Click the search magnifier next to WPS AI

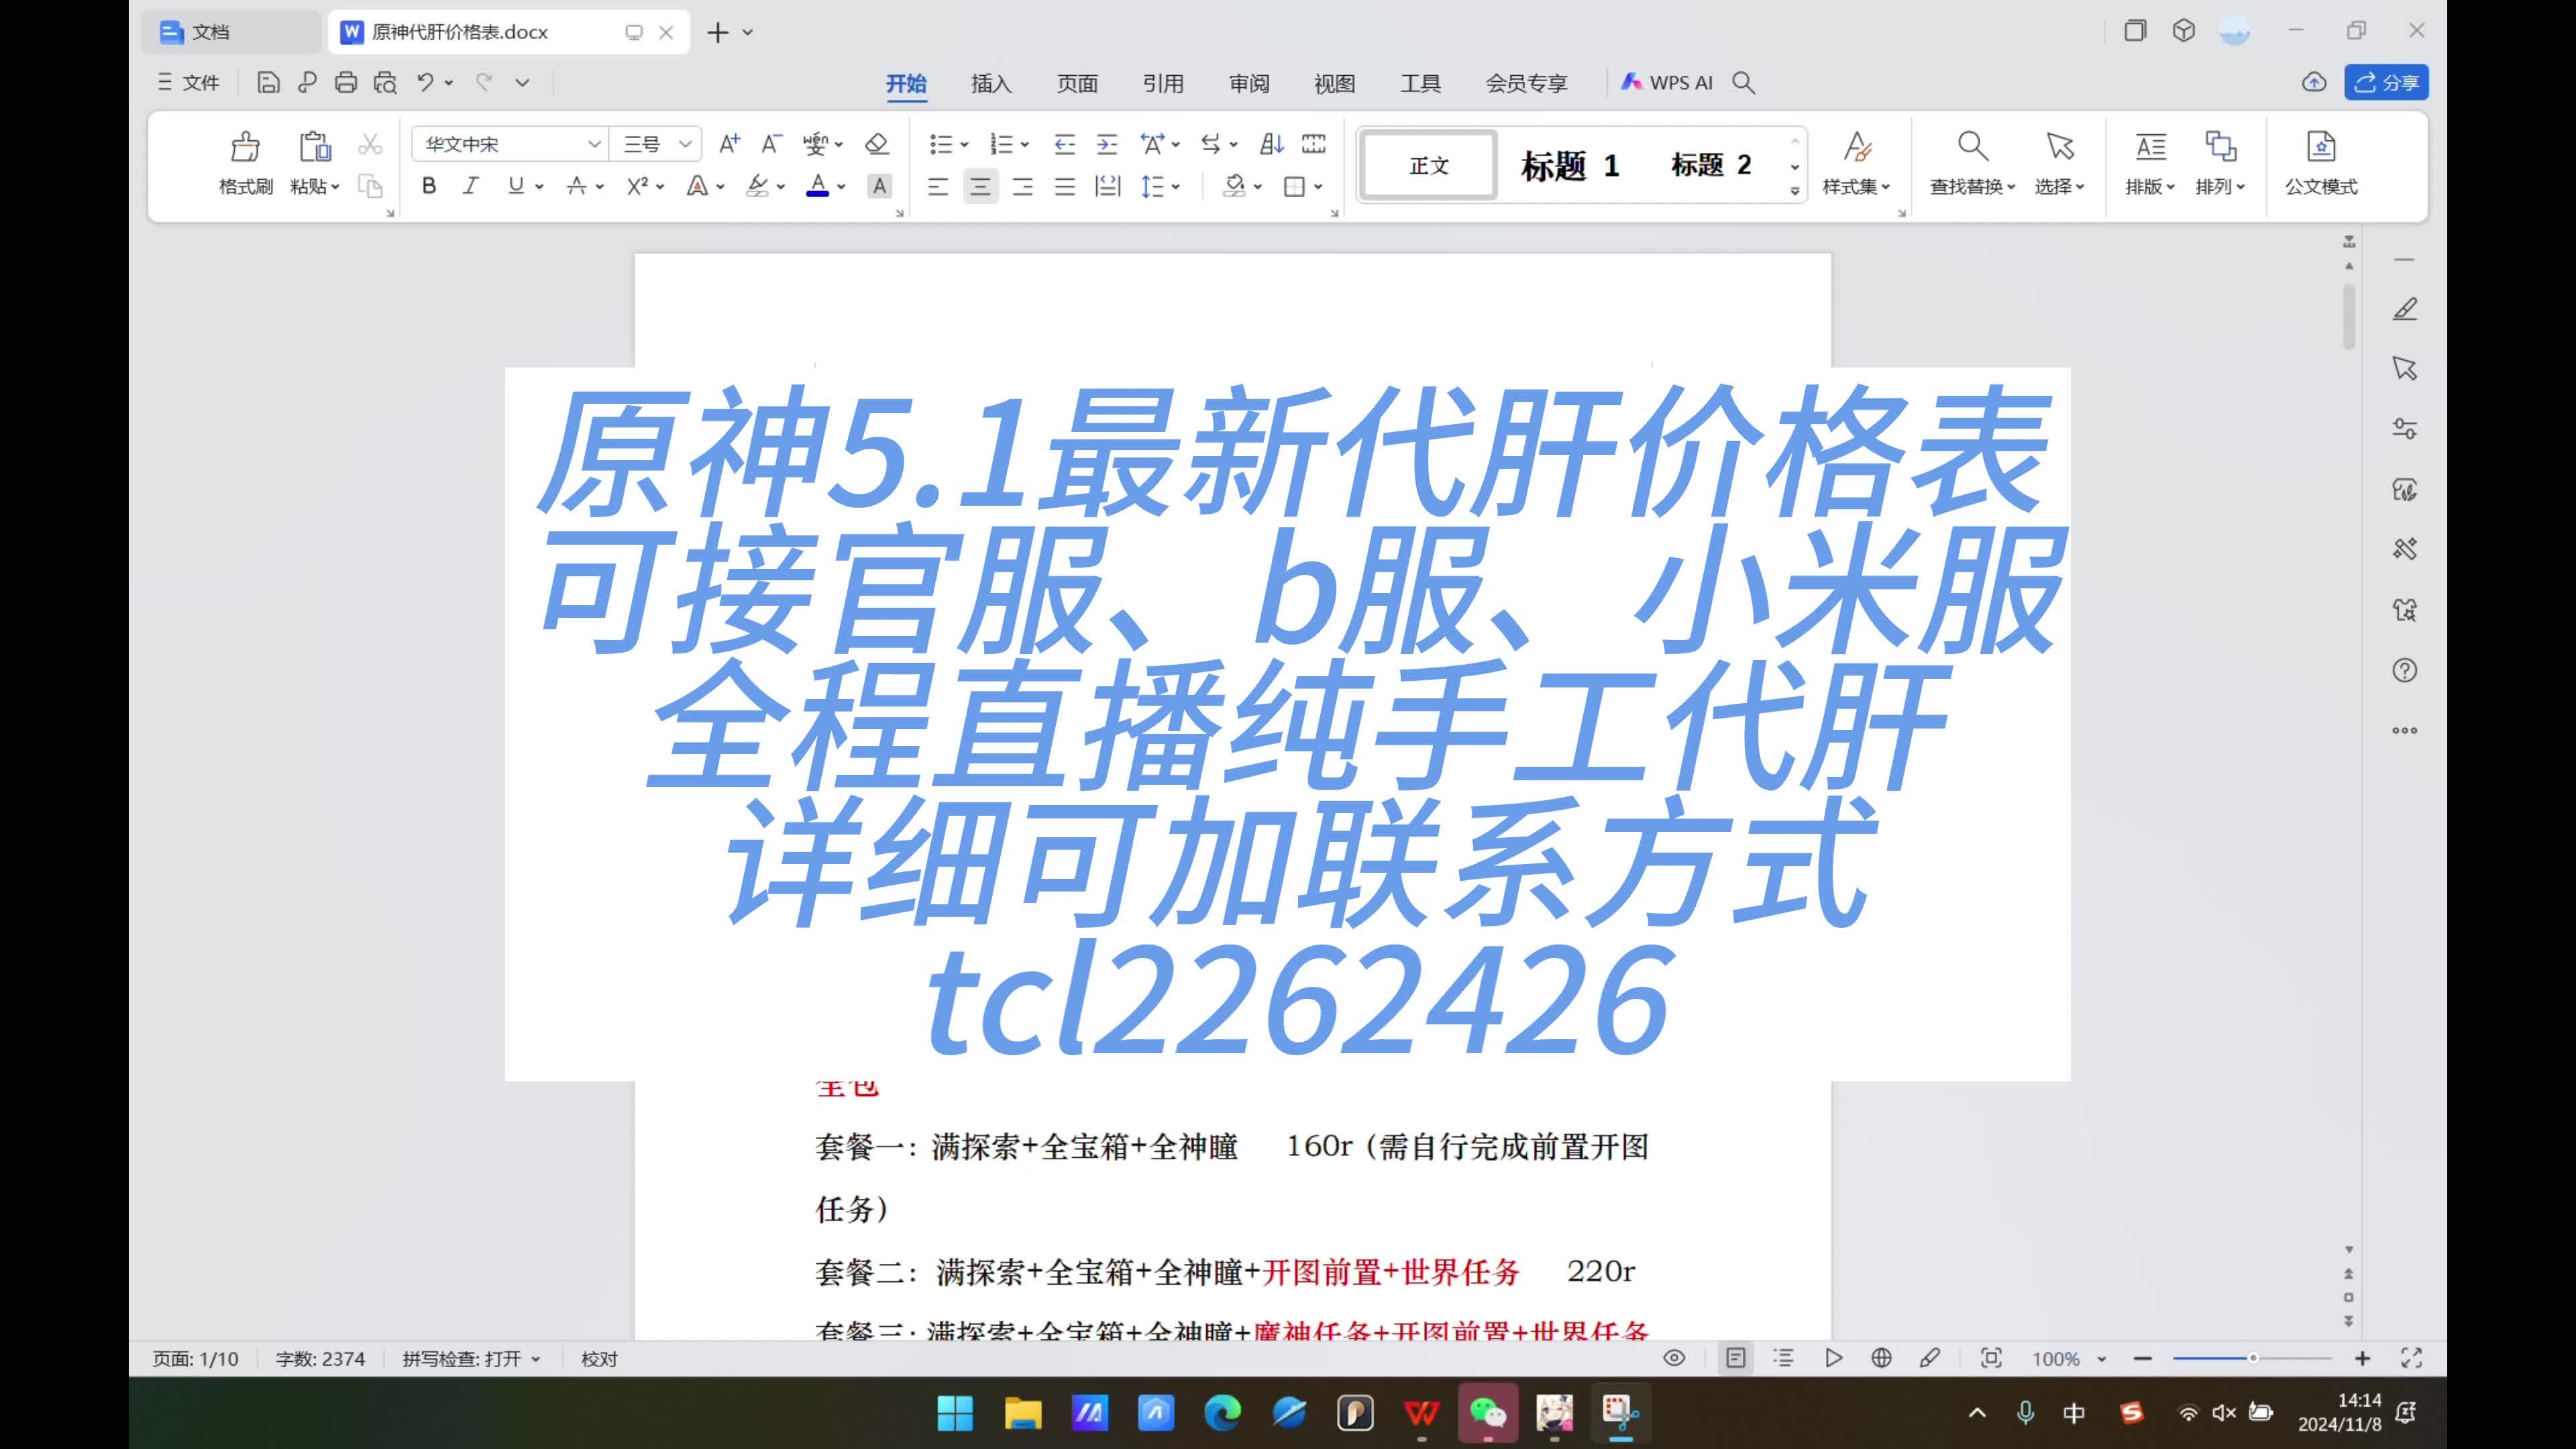coord(1743,83)
